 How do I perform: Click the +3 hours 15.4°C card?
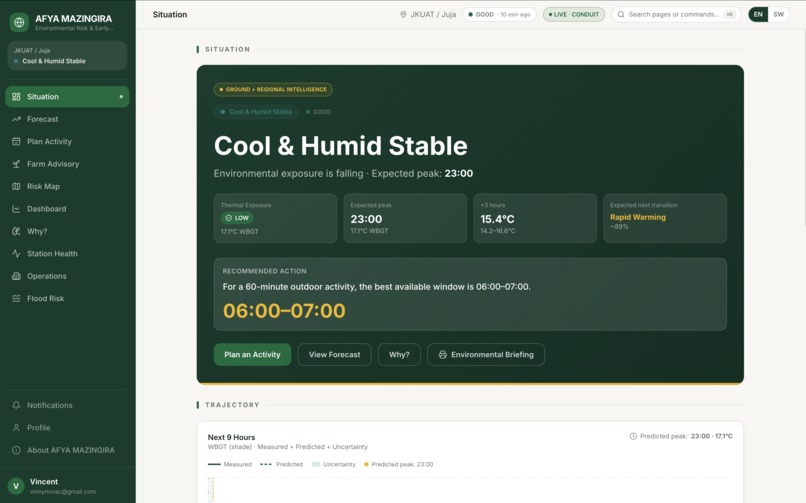pos(535,218)
